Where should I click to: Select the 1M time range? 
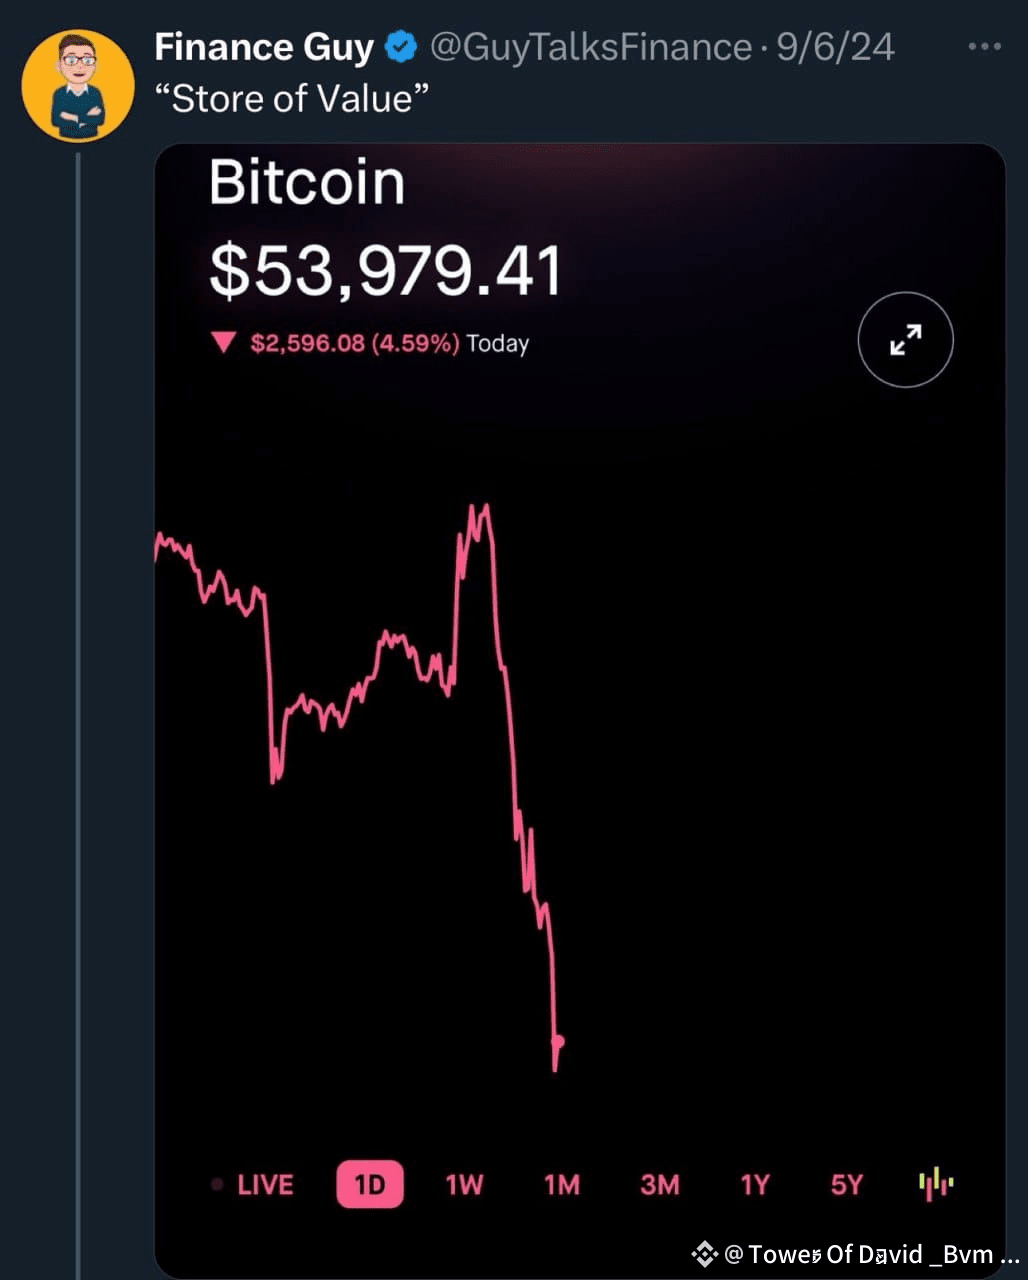coord(562,1185)
